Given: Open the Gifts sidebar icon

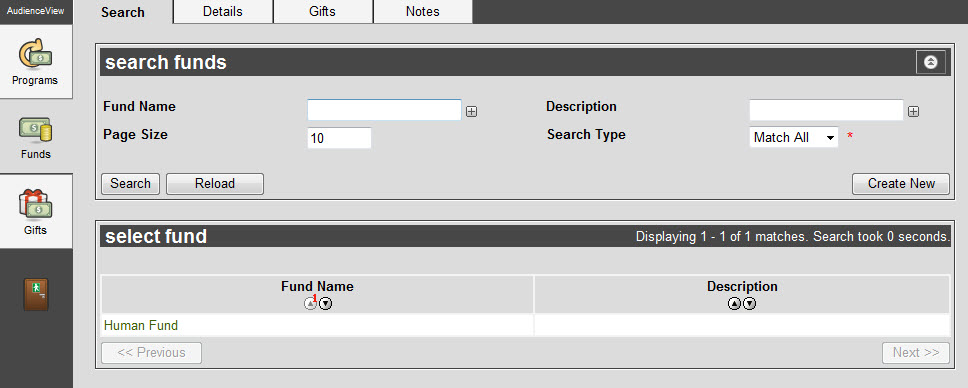Looking at the screenshot, I should tap(35, 212).
